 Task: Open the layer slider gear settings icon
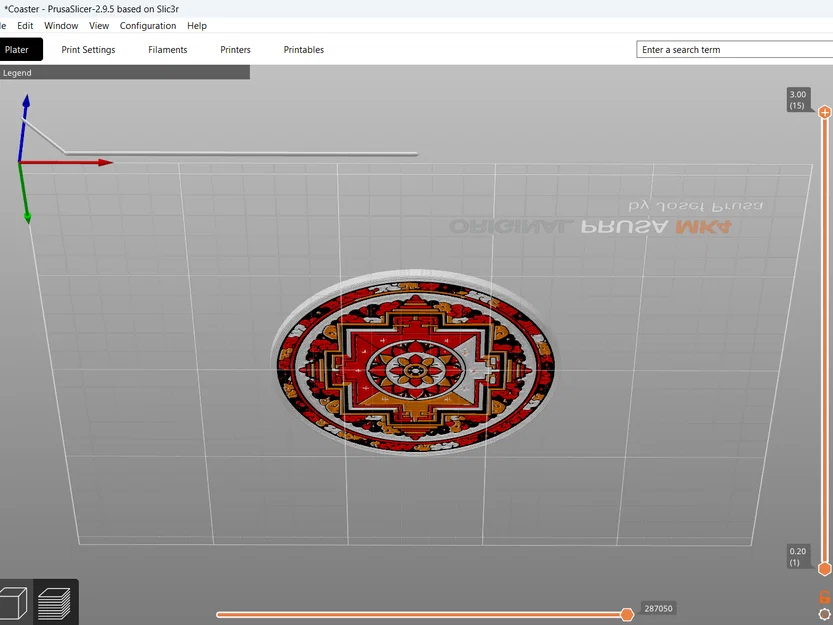click(824, 614)
